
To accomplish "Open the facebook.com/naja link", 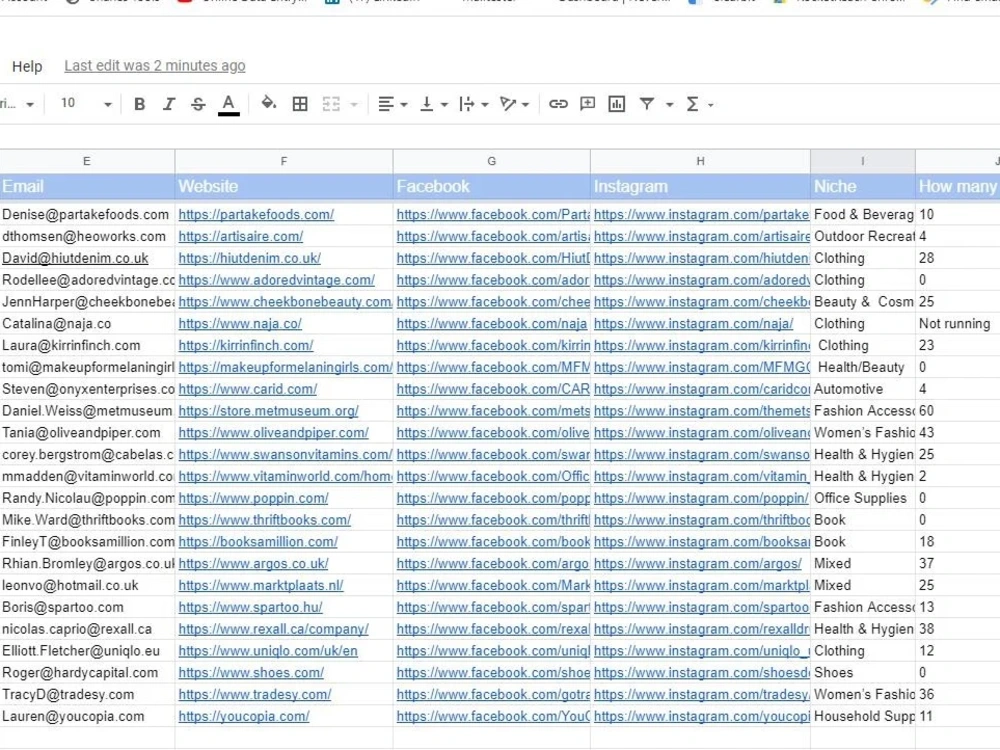I will pyautogui.click(x=491, y=324).
